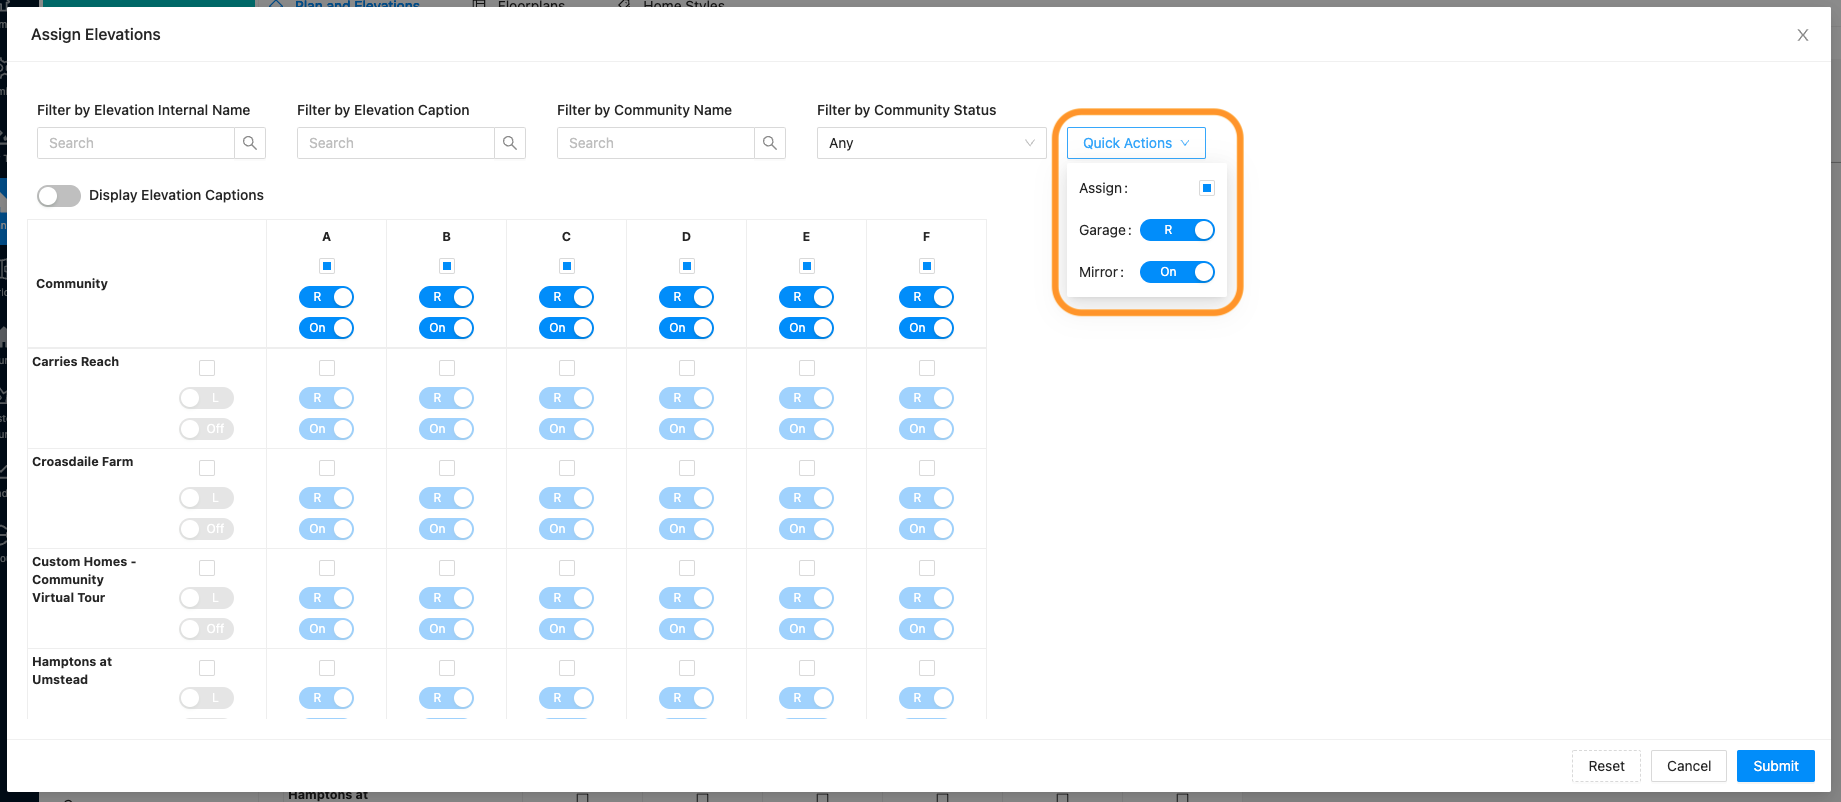Toggle the Quick Actions Mirror switch

click(x=1177, y=272)
